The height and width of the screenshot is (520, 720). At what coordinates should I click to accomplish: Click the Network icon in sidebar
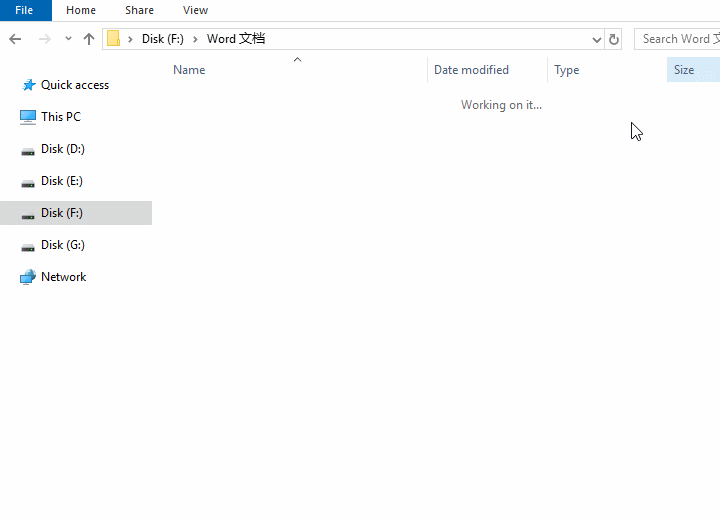point(28,277)
